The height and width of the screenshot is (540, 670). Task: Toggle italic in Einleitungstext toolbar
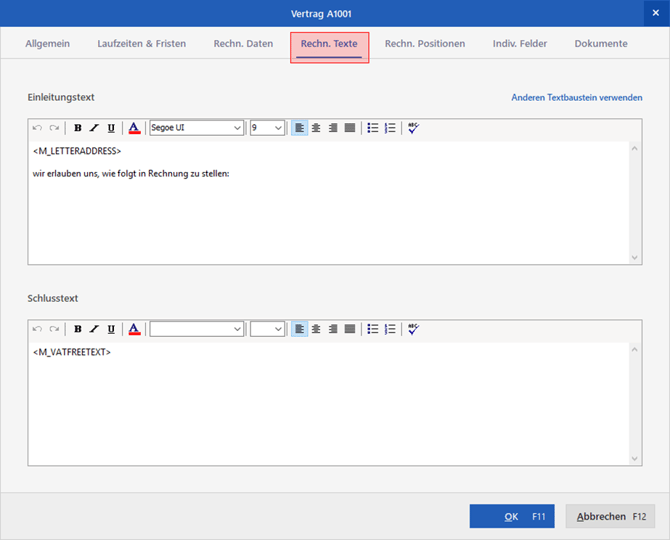pyautogui.click(x=94, y=128)
